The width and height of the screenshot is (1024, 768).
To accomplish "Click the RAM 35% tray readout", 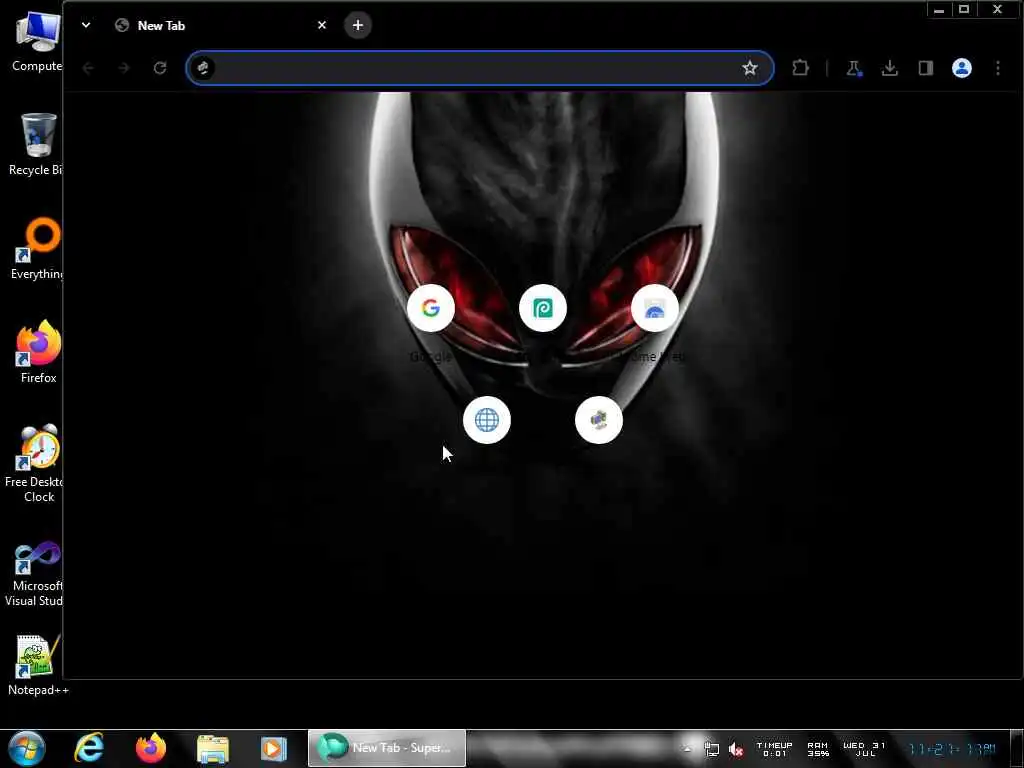I will click(x=818, y=749).
